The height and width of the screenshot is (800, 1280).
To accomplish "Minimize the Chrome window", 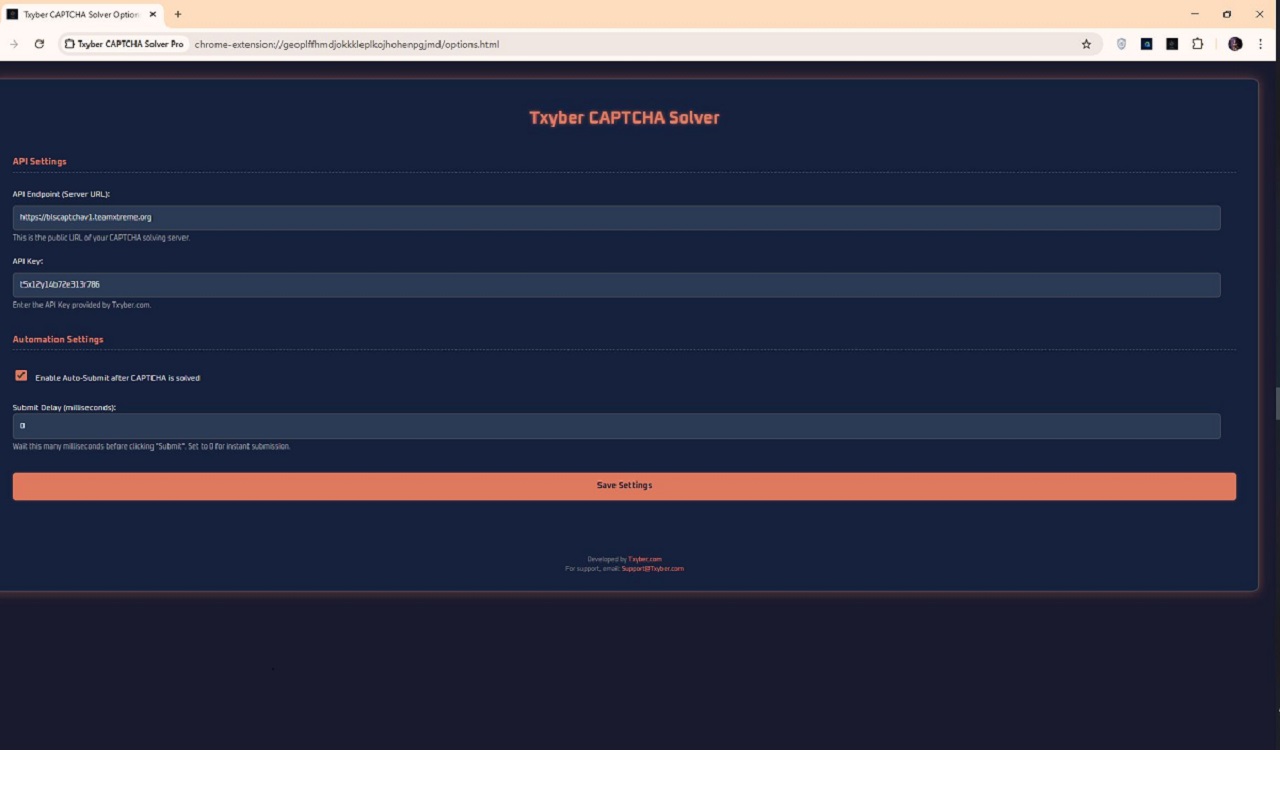I will 1194,14.
